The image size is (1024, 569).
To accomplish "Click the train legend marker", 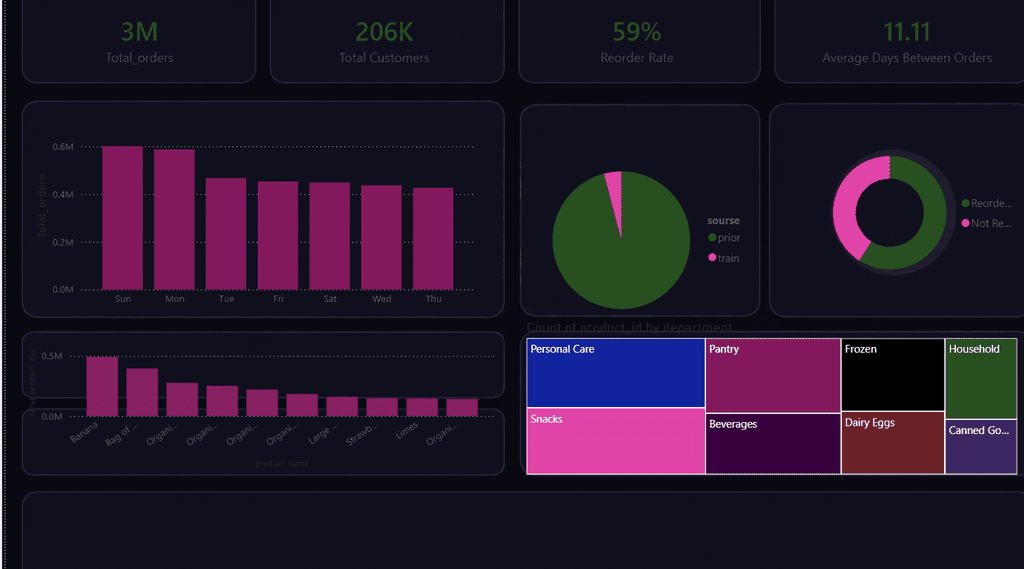I will [712, 257].
